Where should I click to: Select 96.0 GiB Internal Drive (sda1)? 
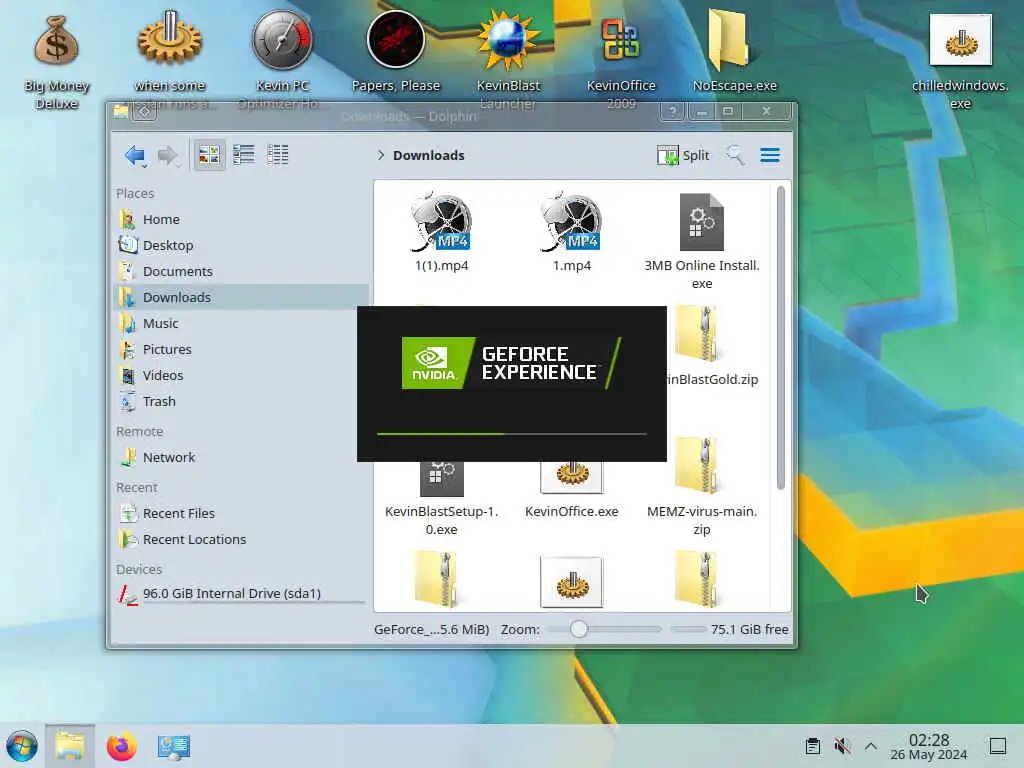point(242,594)
